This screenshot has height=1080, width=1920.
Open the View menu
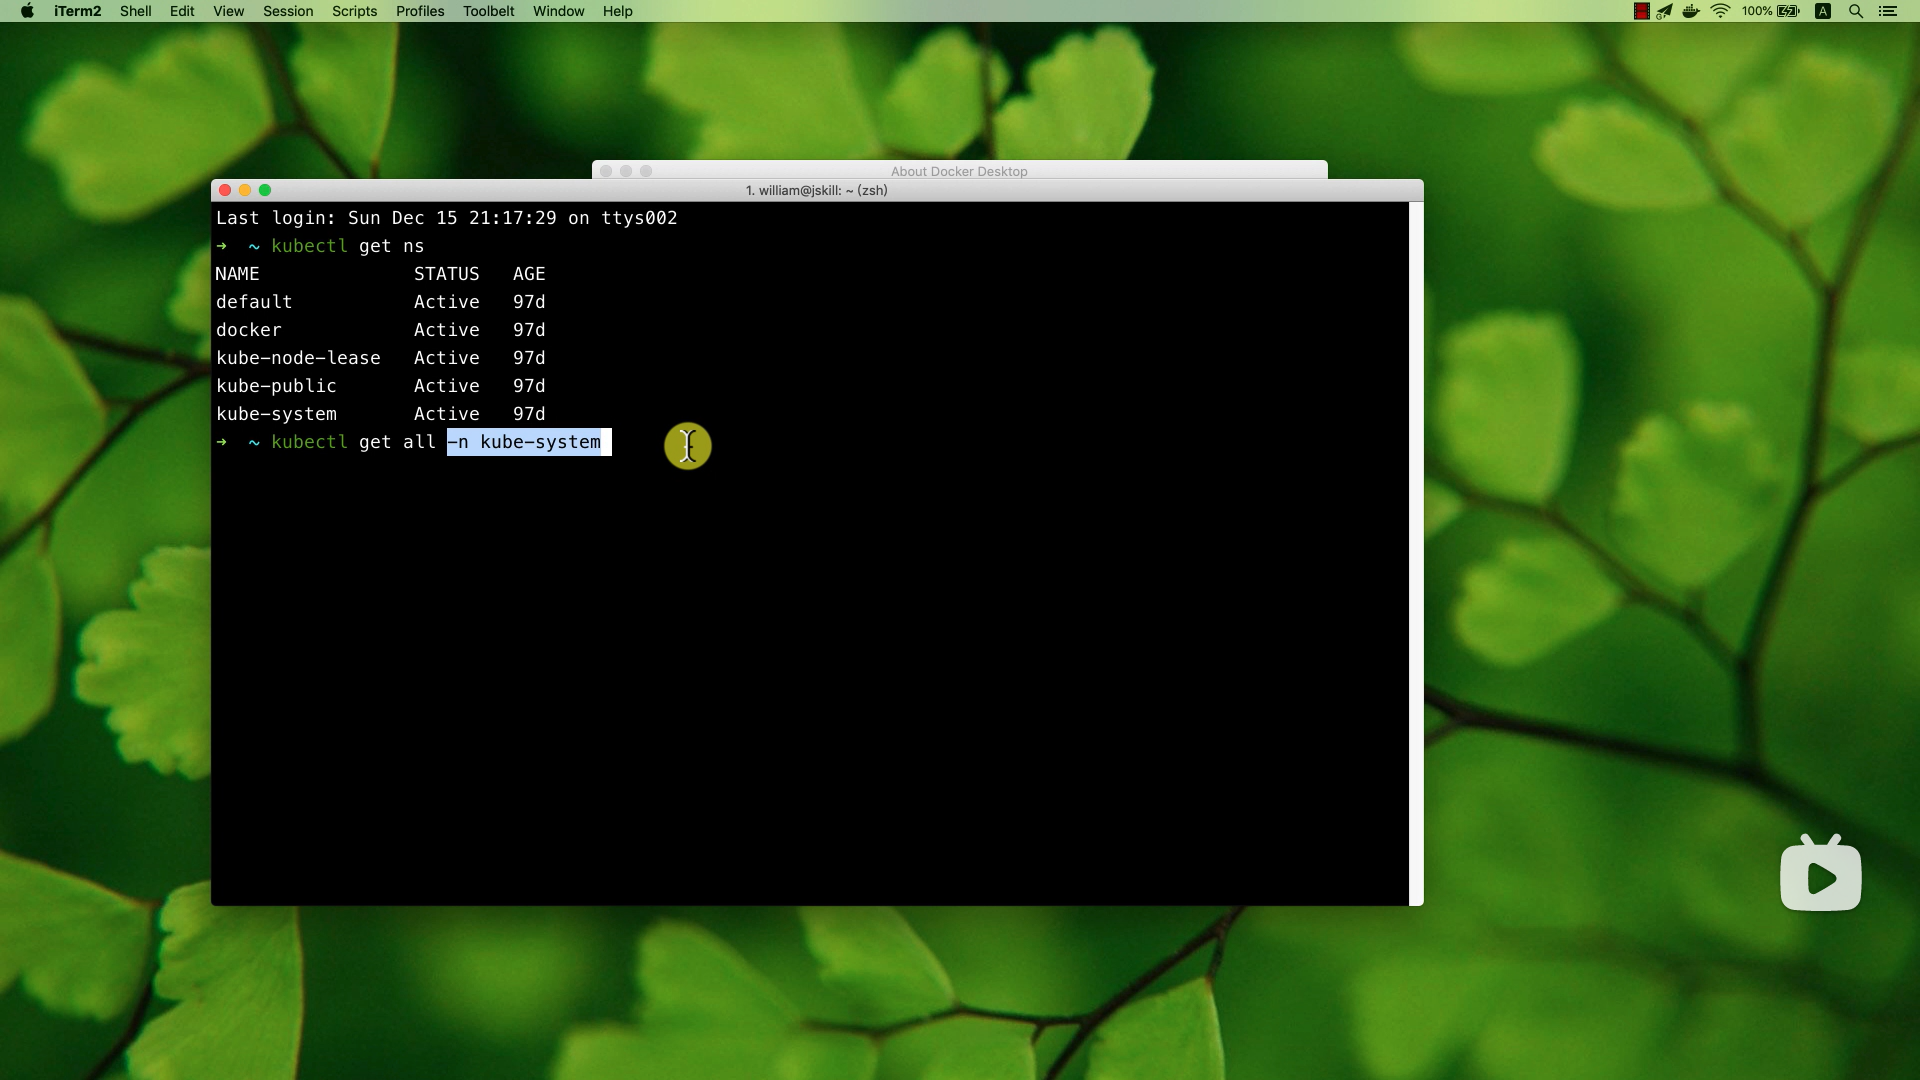point(228,11)
